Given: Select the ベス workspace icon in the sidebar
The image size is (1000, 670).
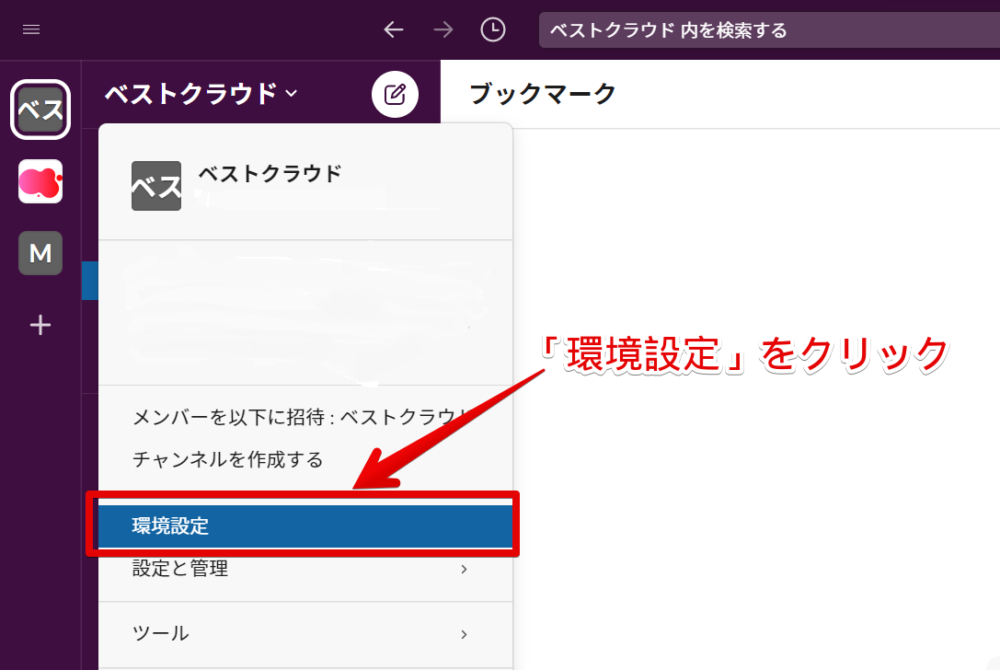Looking at the screenshot, I should click(40, 110).
